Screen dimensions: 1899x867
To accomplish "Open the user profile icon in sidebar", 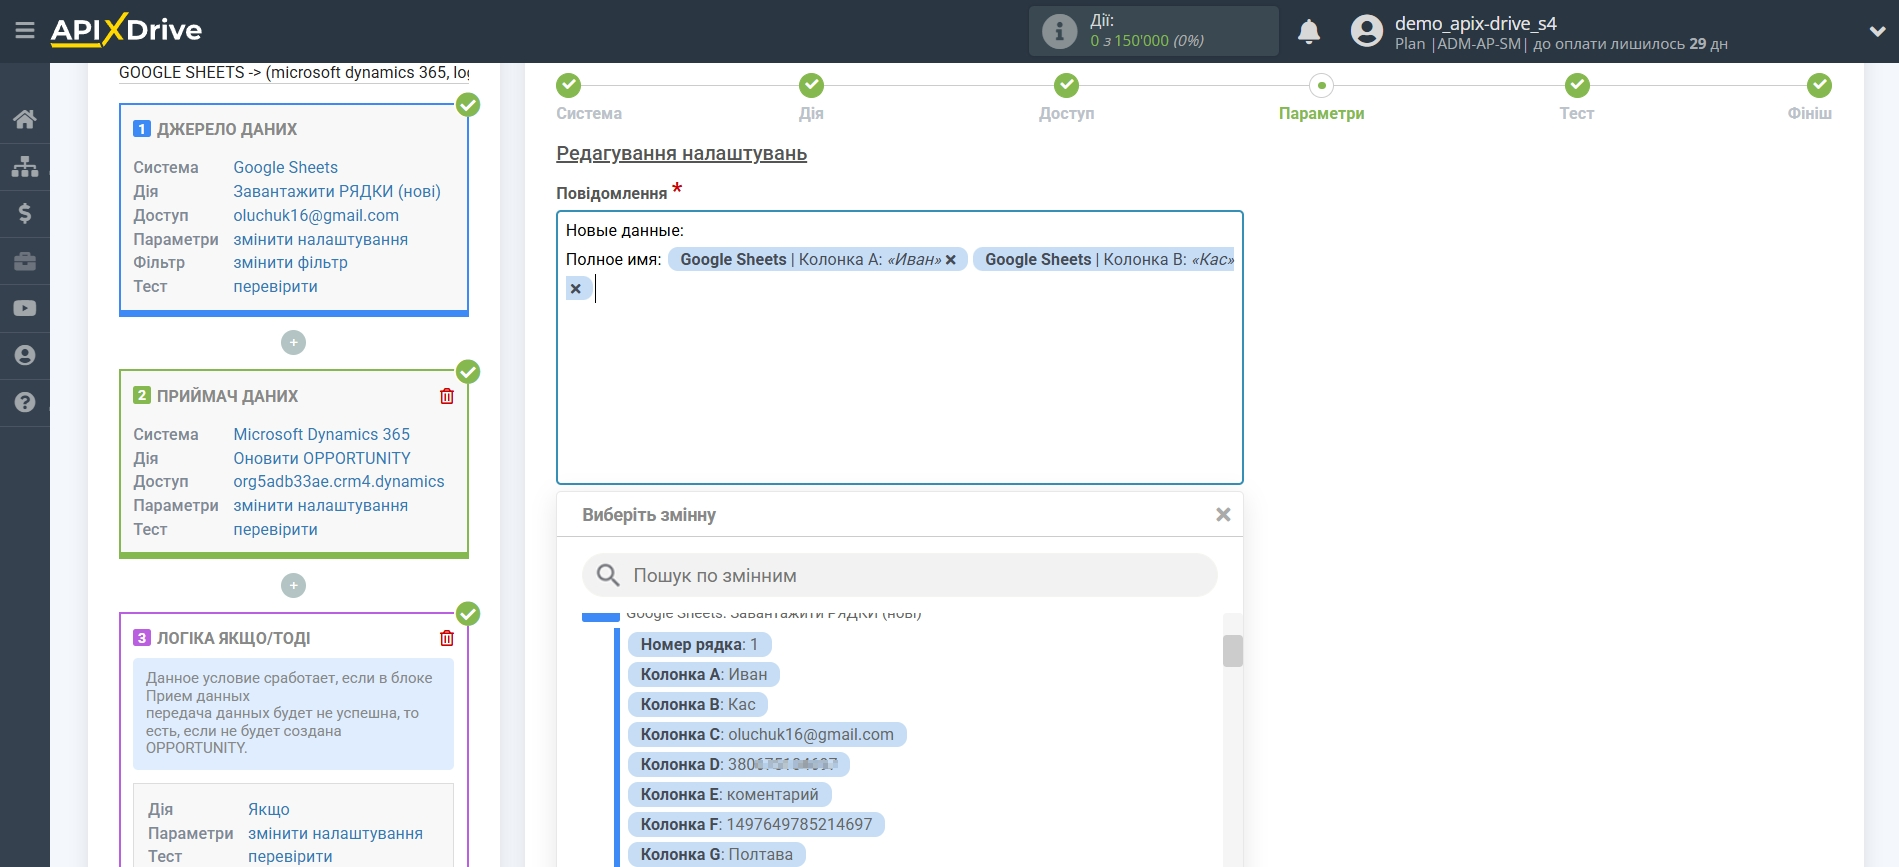I will coord(25,355).
